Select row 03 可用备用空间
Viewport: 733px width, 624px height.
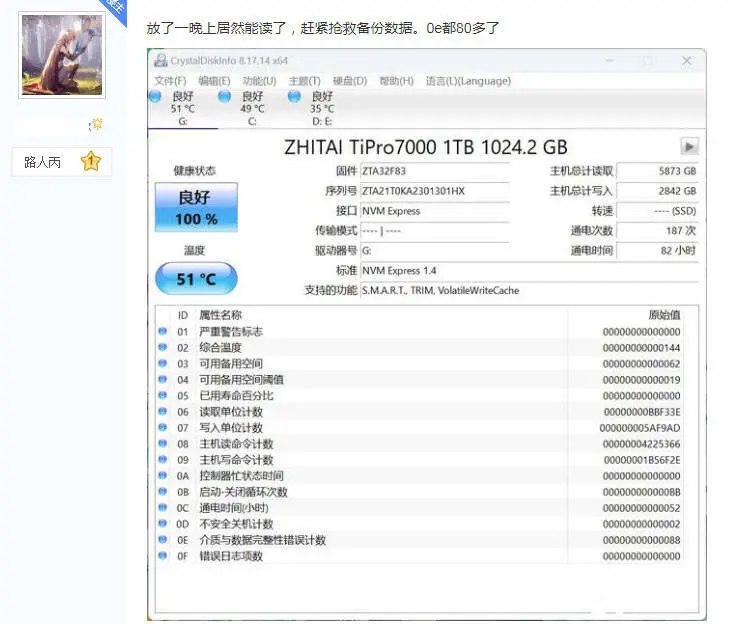click(x=419, y=364)
